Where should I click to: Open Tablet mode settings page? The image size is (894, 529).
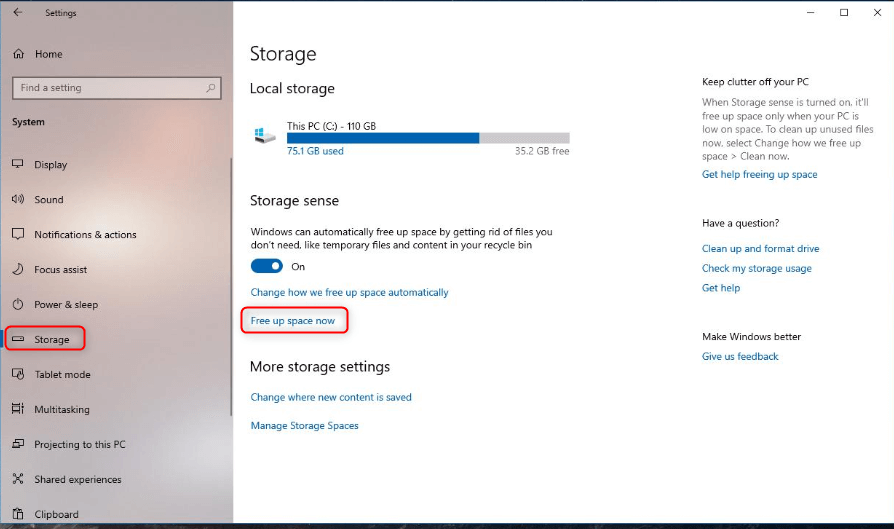(62, 375)
